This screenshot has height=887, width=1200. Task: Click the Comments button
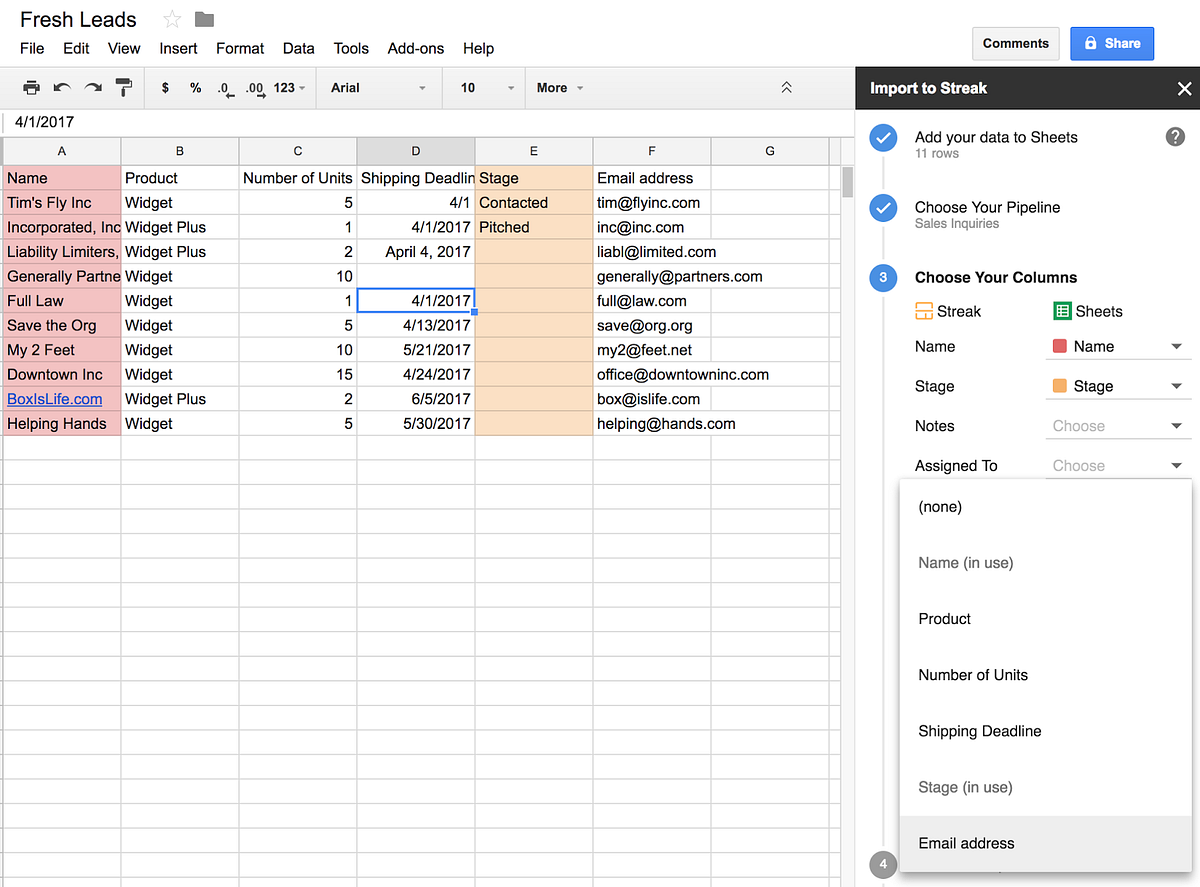pos(1015,43)
